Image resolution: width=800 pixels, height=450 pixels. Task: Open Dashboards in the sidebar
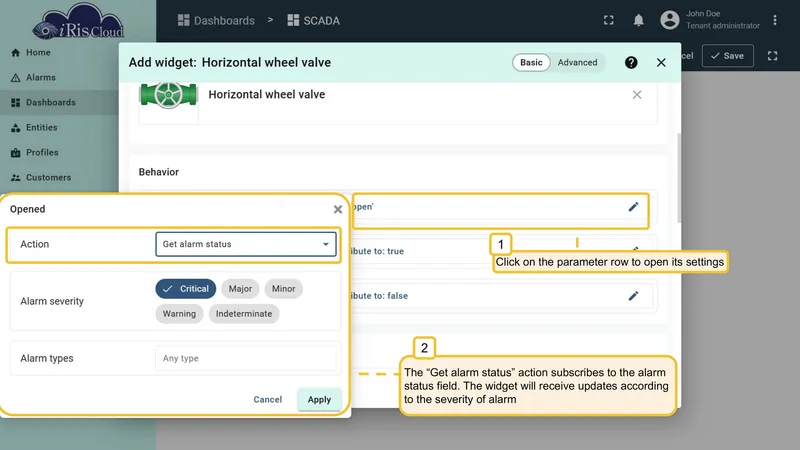tap(51, 103)
